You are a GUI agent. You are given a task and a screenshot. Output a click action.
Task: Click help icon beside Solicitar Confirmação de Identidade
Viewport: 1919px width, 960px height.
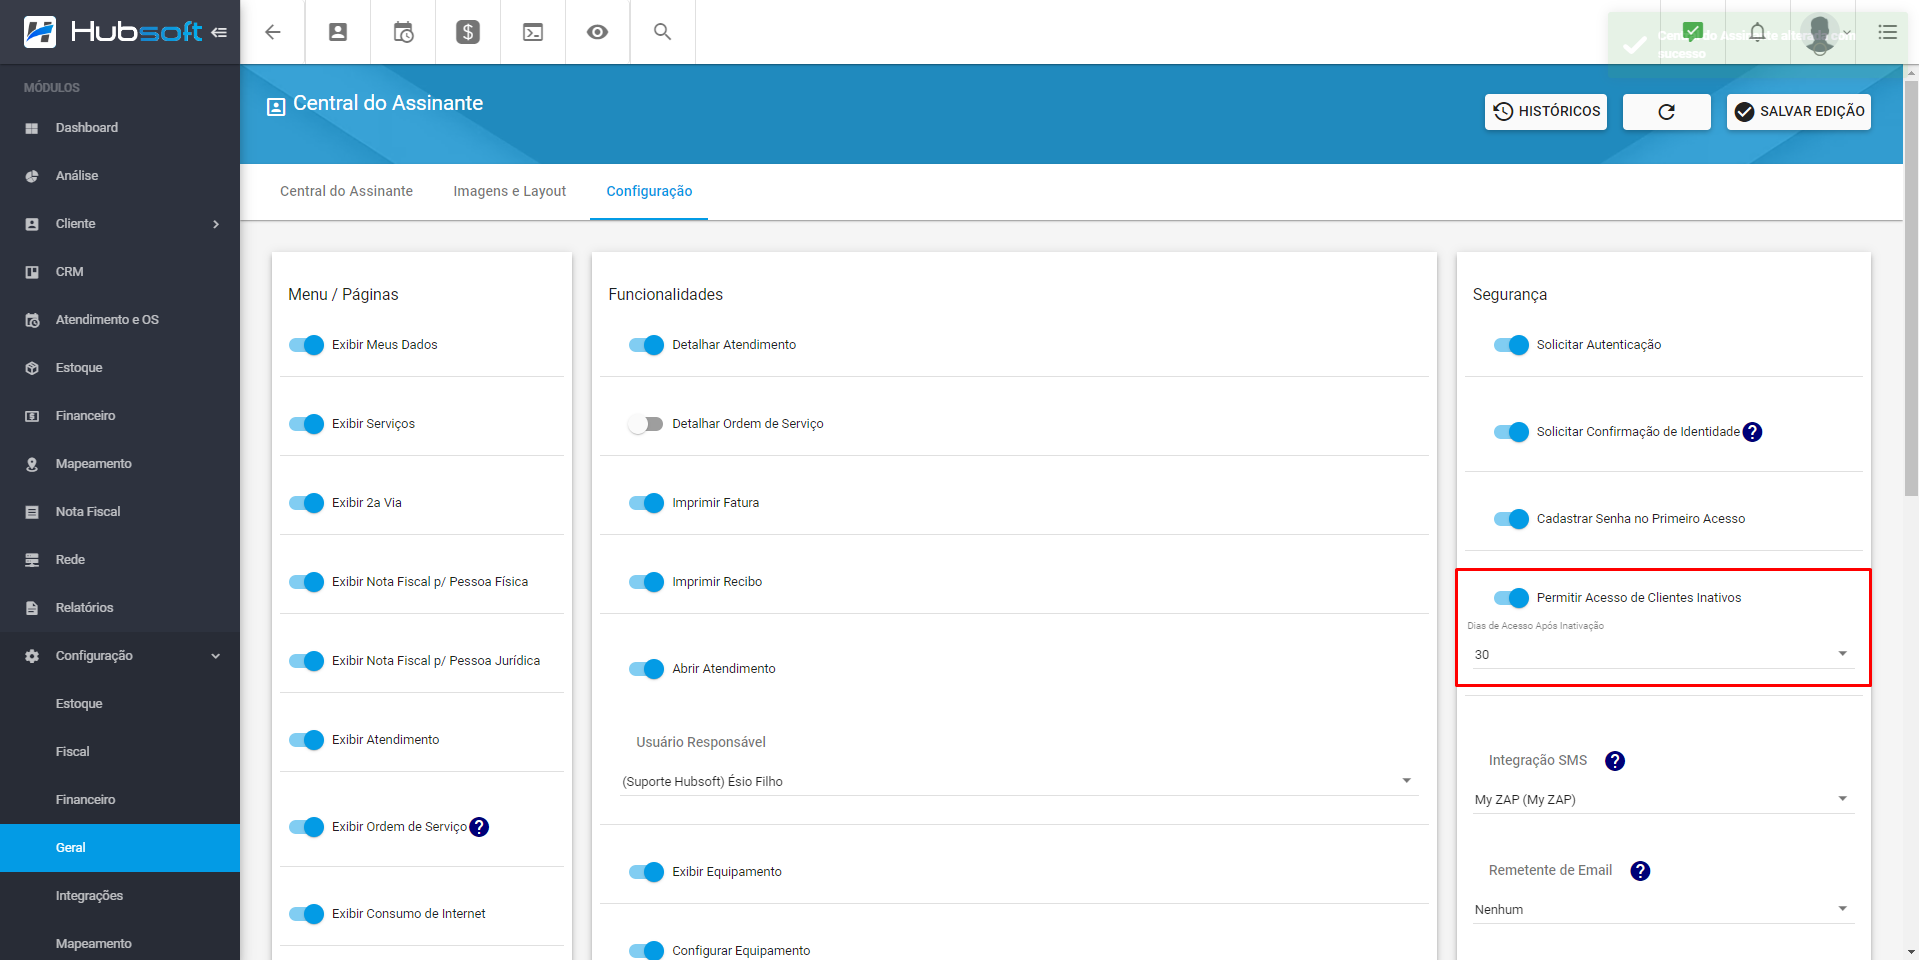point(1752,432)
